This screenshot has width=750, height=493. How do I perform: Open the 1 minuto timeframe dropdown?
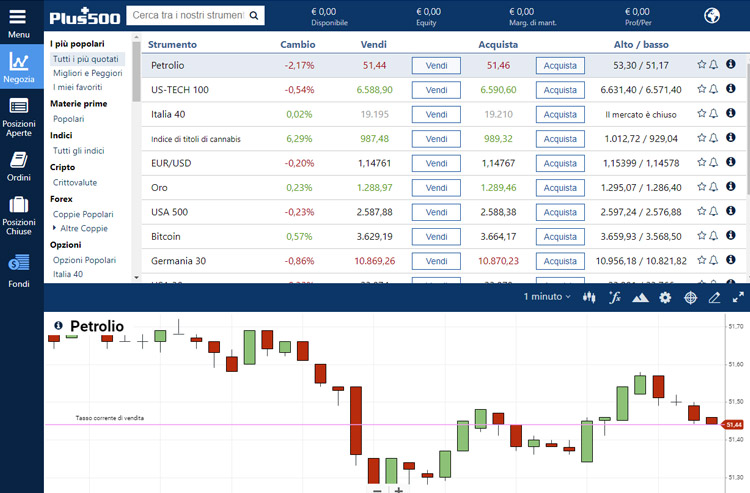click(547, 297)
